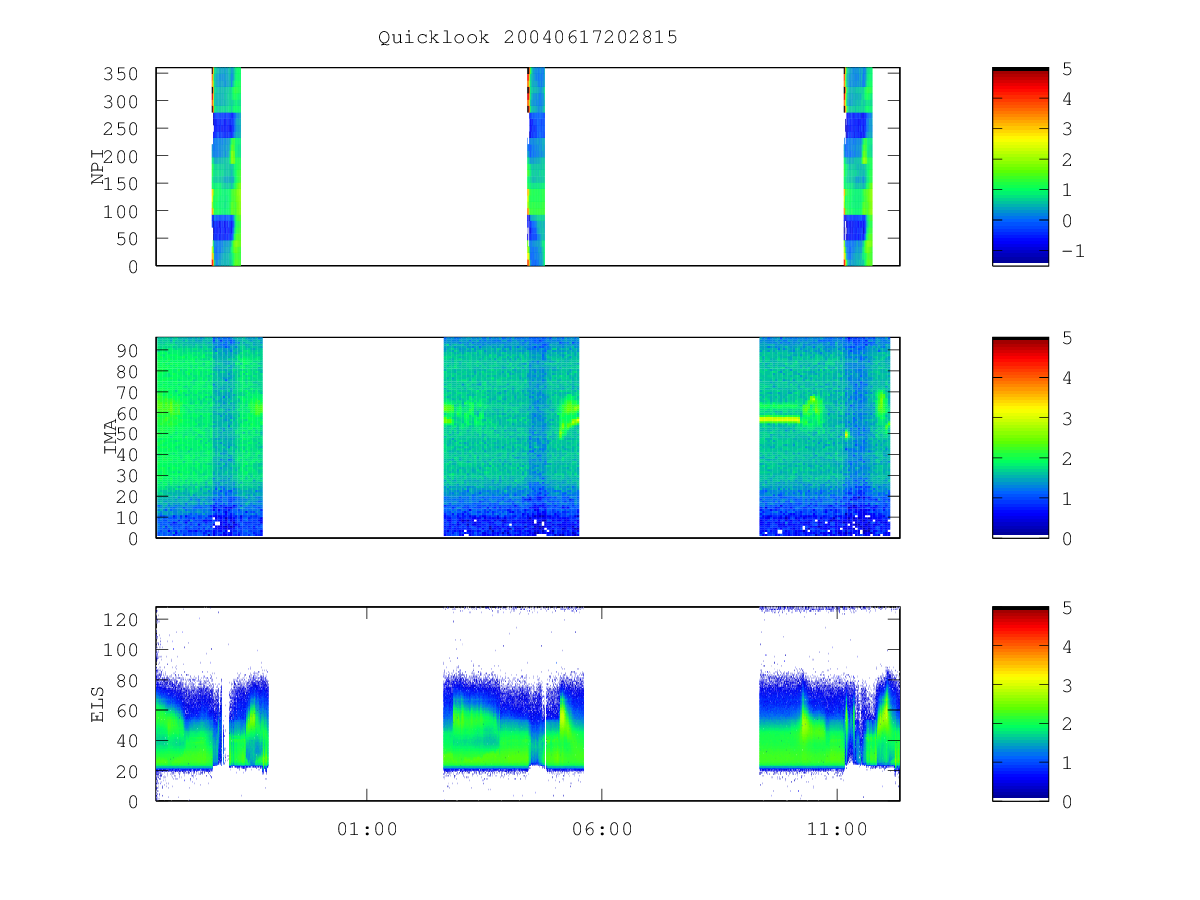Image resolution: width=1200 pixels, height=900 pixels.
Task: Click the "-1" label on the NPI colorbar
Action: [1072, 251]
